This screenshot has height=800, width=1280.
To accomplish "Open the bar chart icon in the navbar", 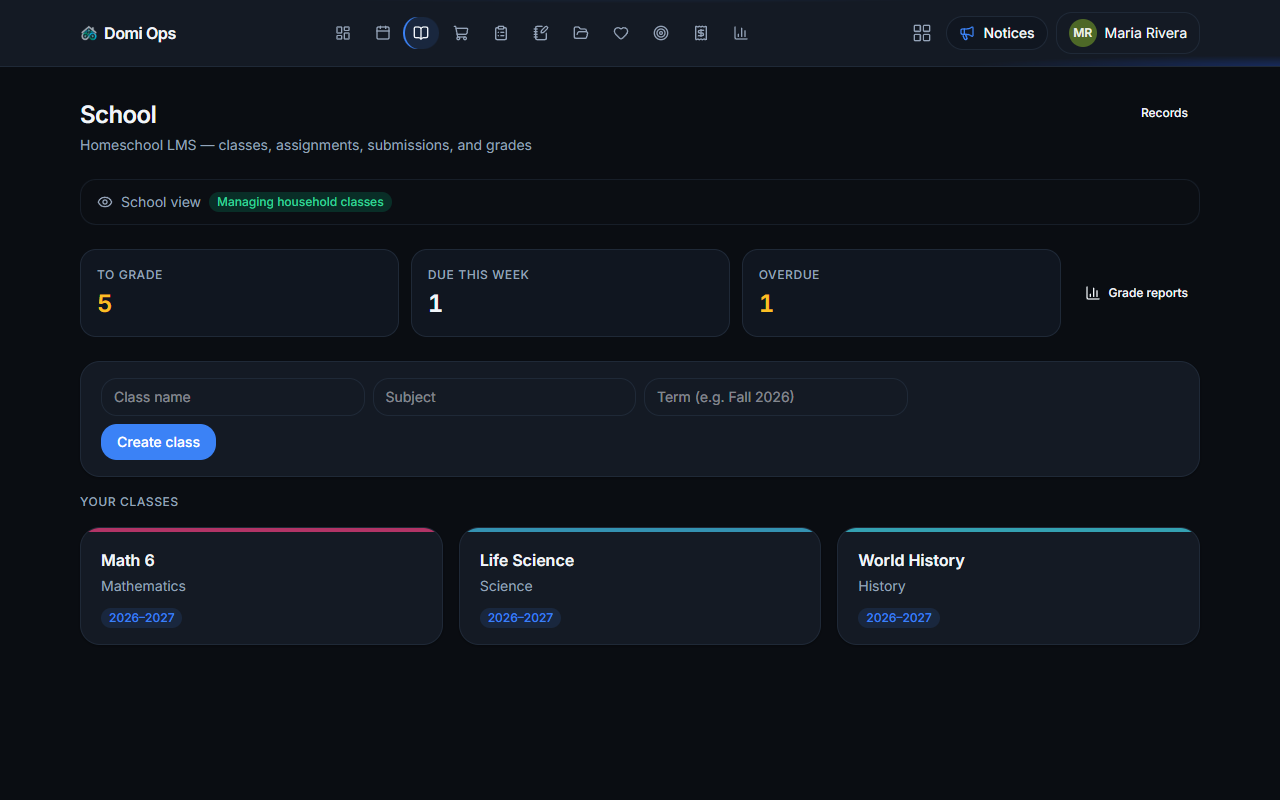I will (741, 33).
